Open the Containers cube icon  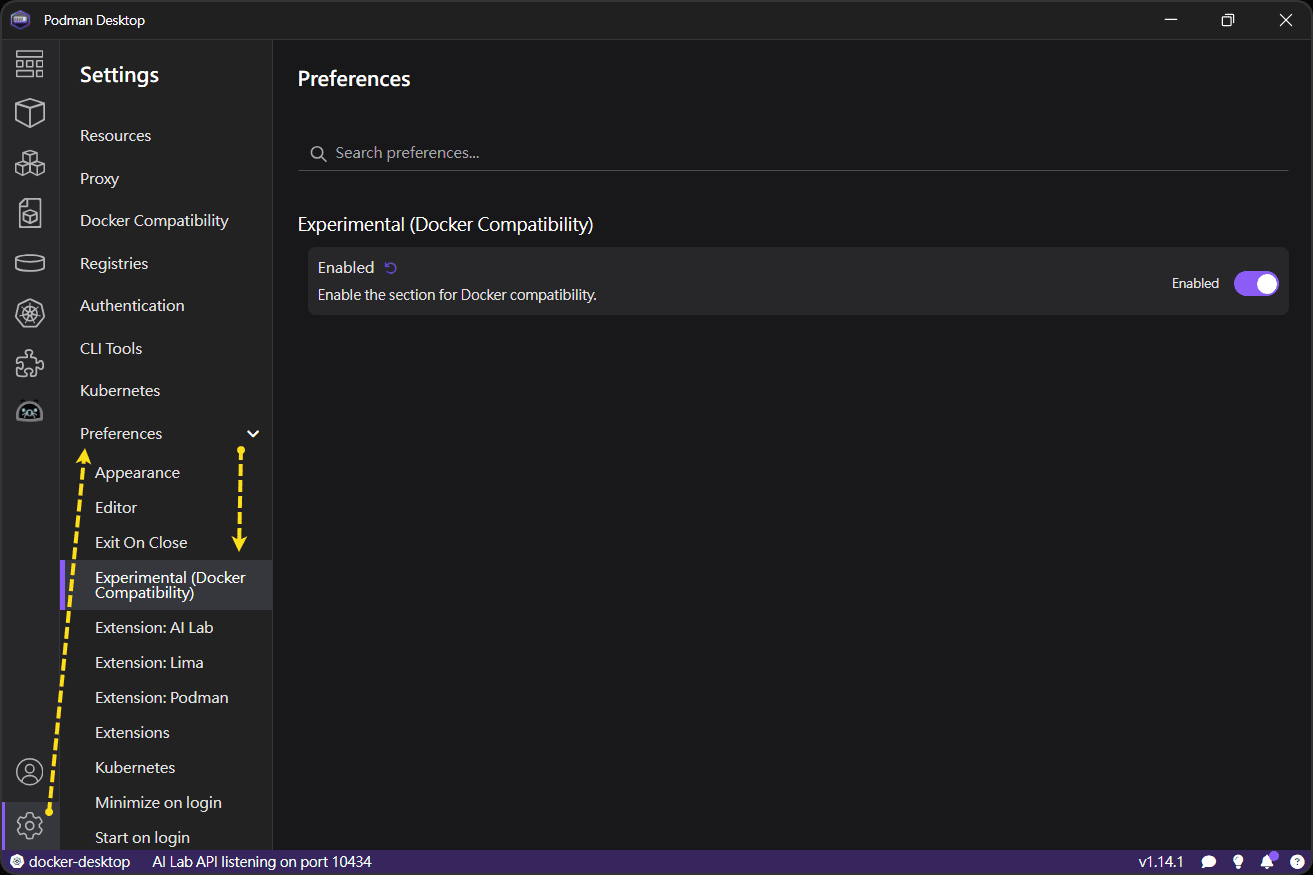[x=30, y=113]
